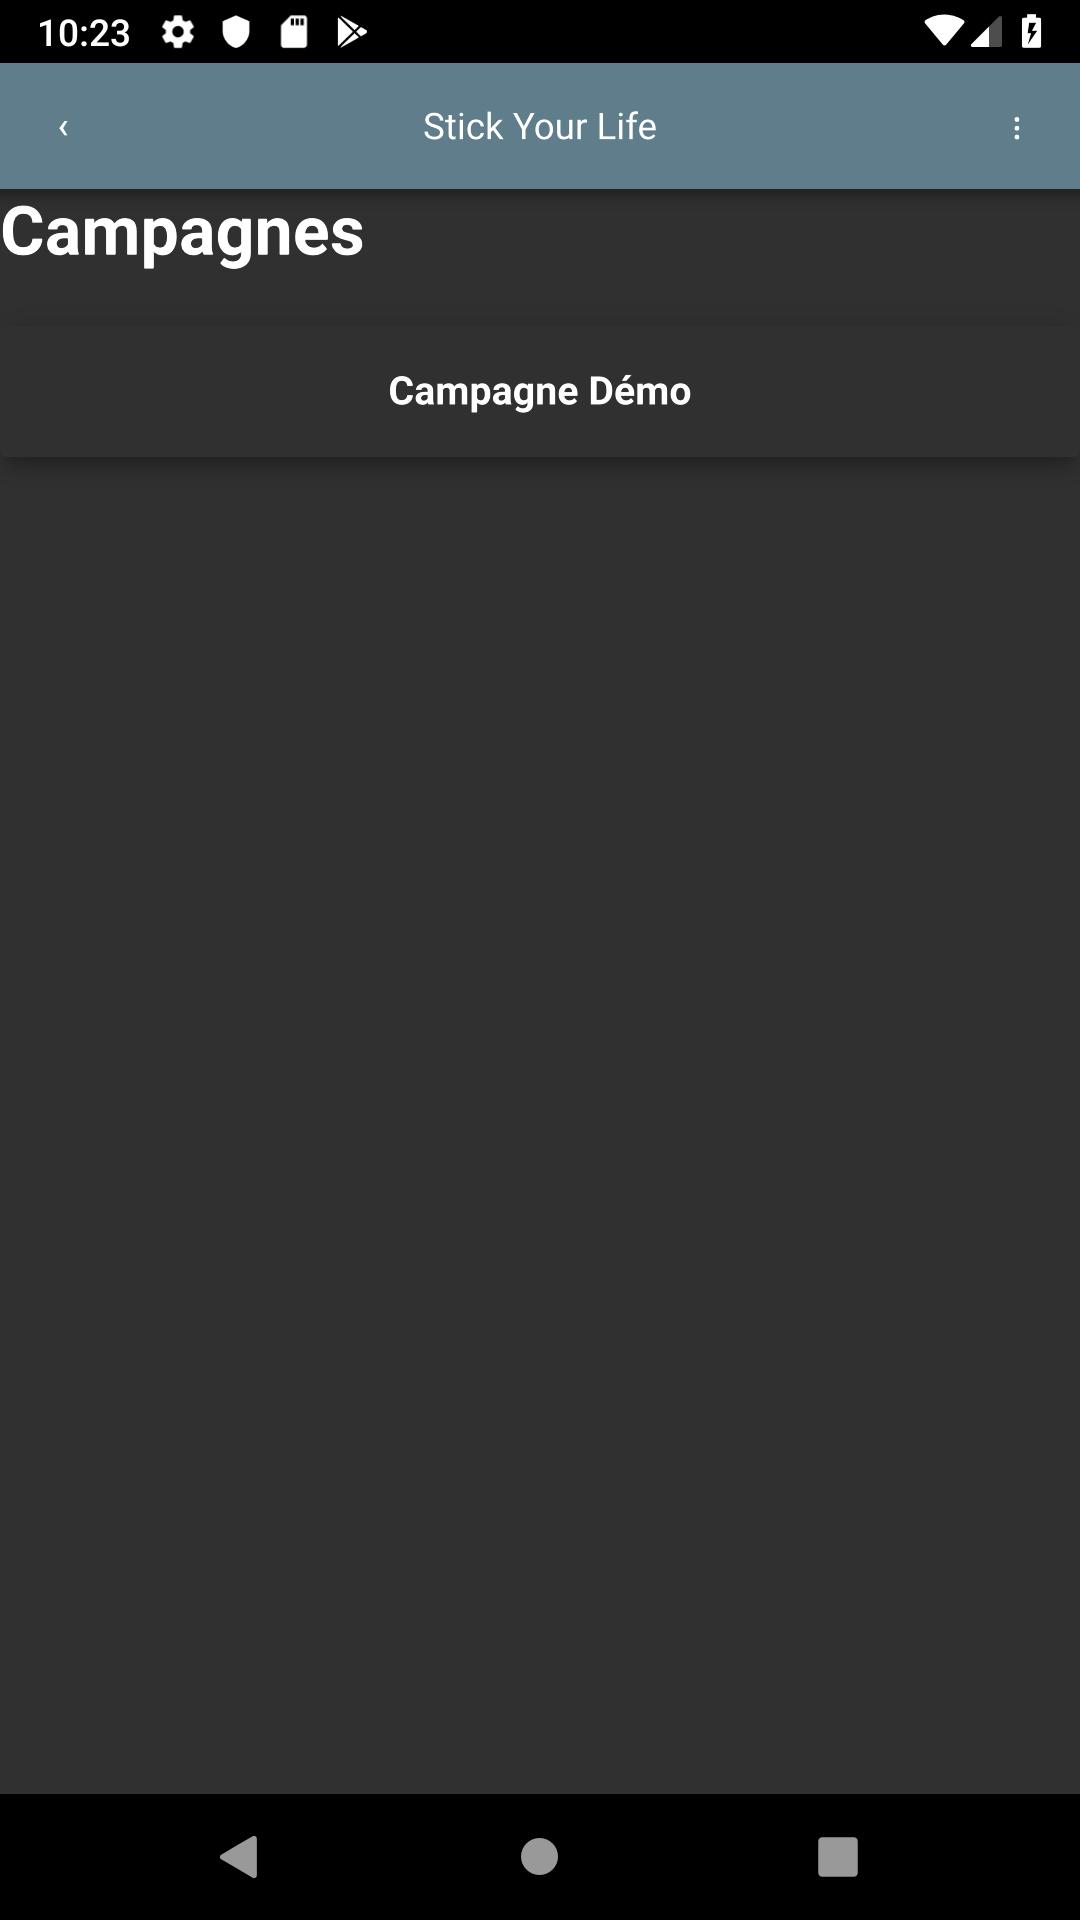Screen dimensions: 1080x1920
Task: Click right edge of Campagne Démo card
Action: click(x=1050, y=391)
